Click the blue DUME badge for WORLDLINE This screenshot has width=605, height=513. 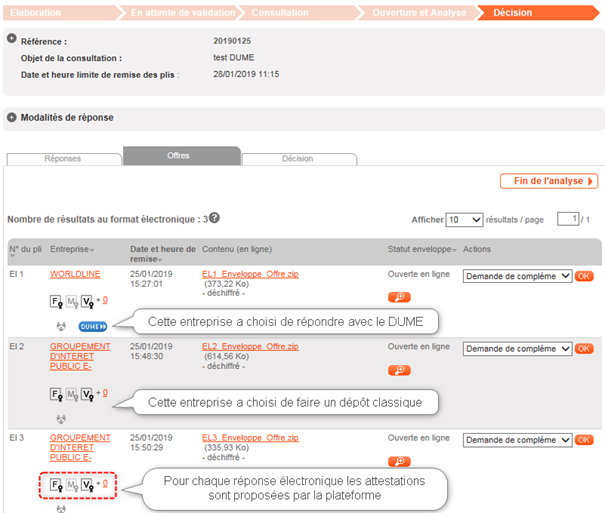[x=93, y=325]
